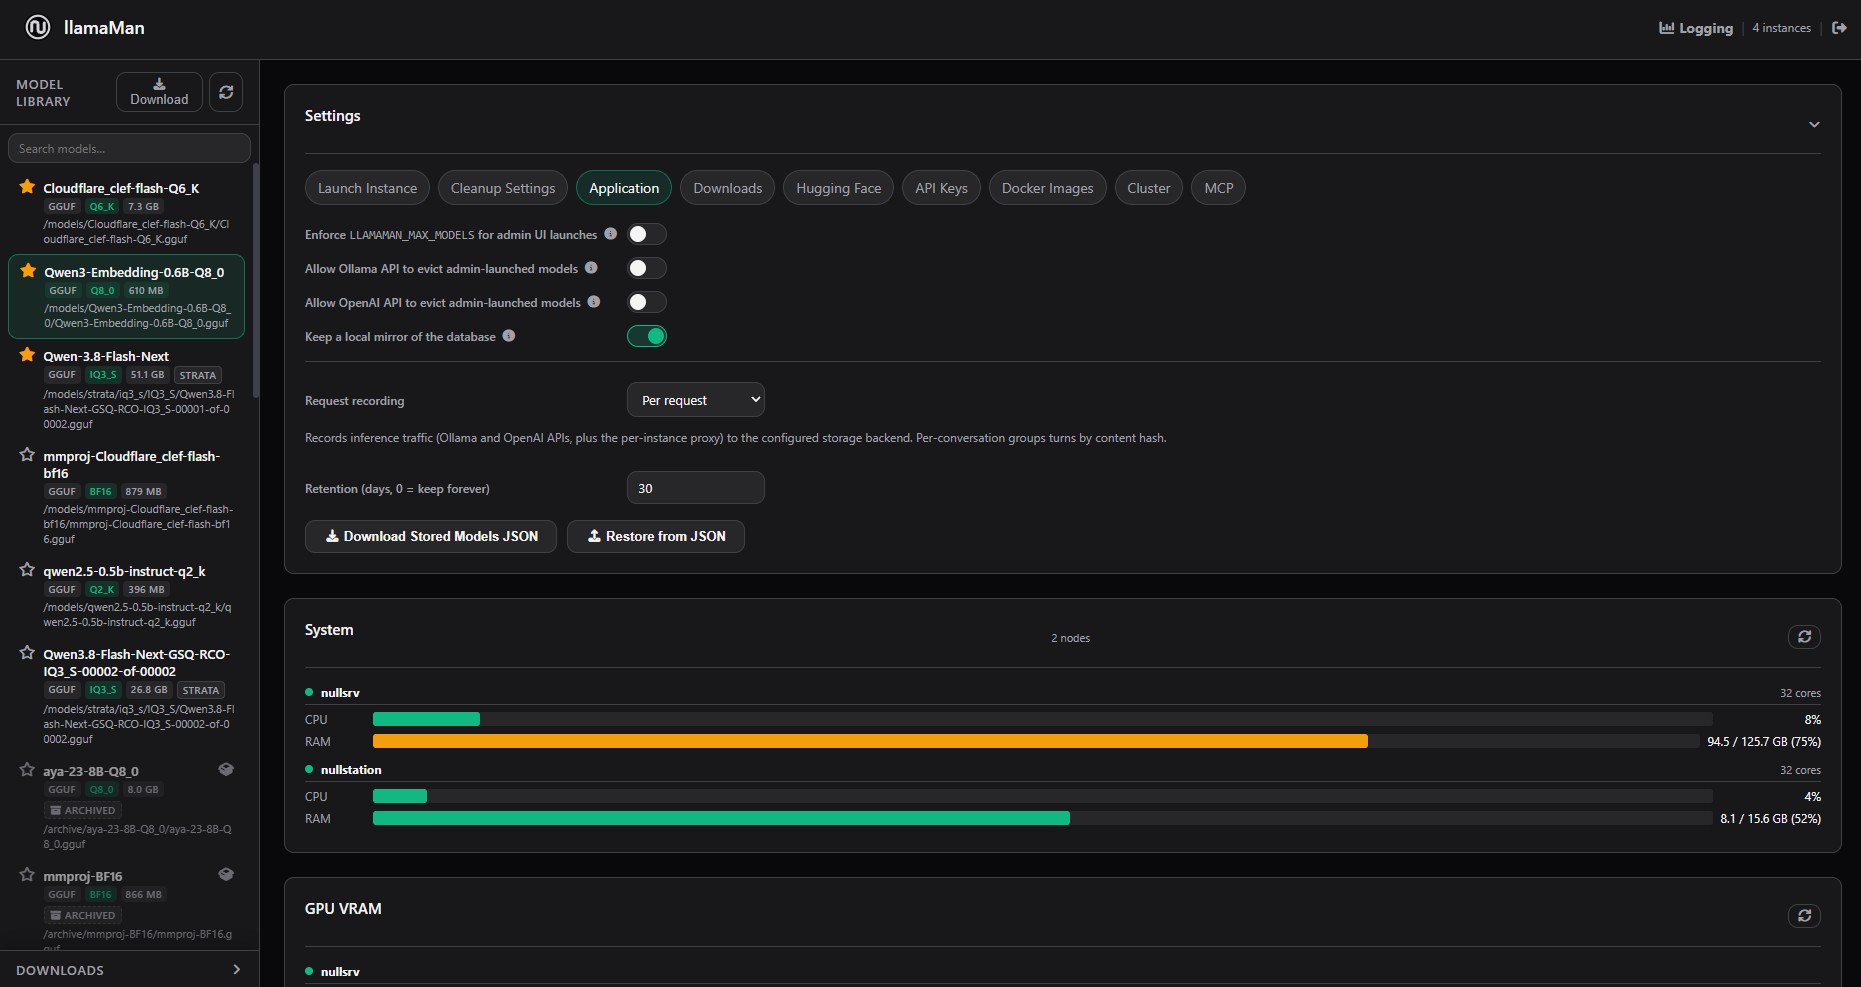The width and height of the screenshot is (1861, 987).
Task: Expand the Downloads section in sidebar
Action: tap(236, 970)
